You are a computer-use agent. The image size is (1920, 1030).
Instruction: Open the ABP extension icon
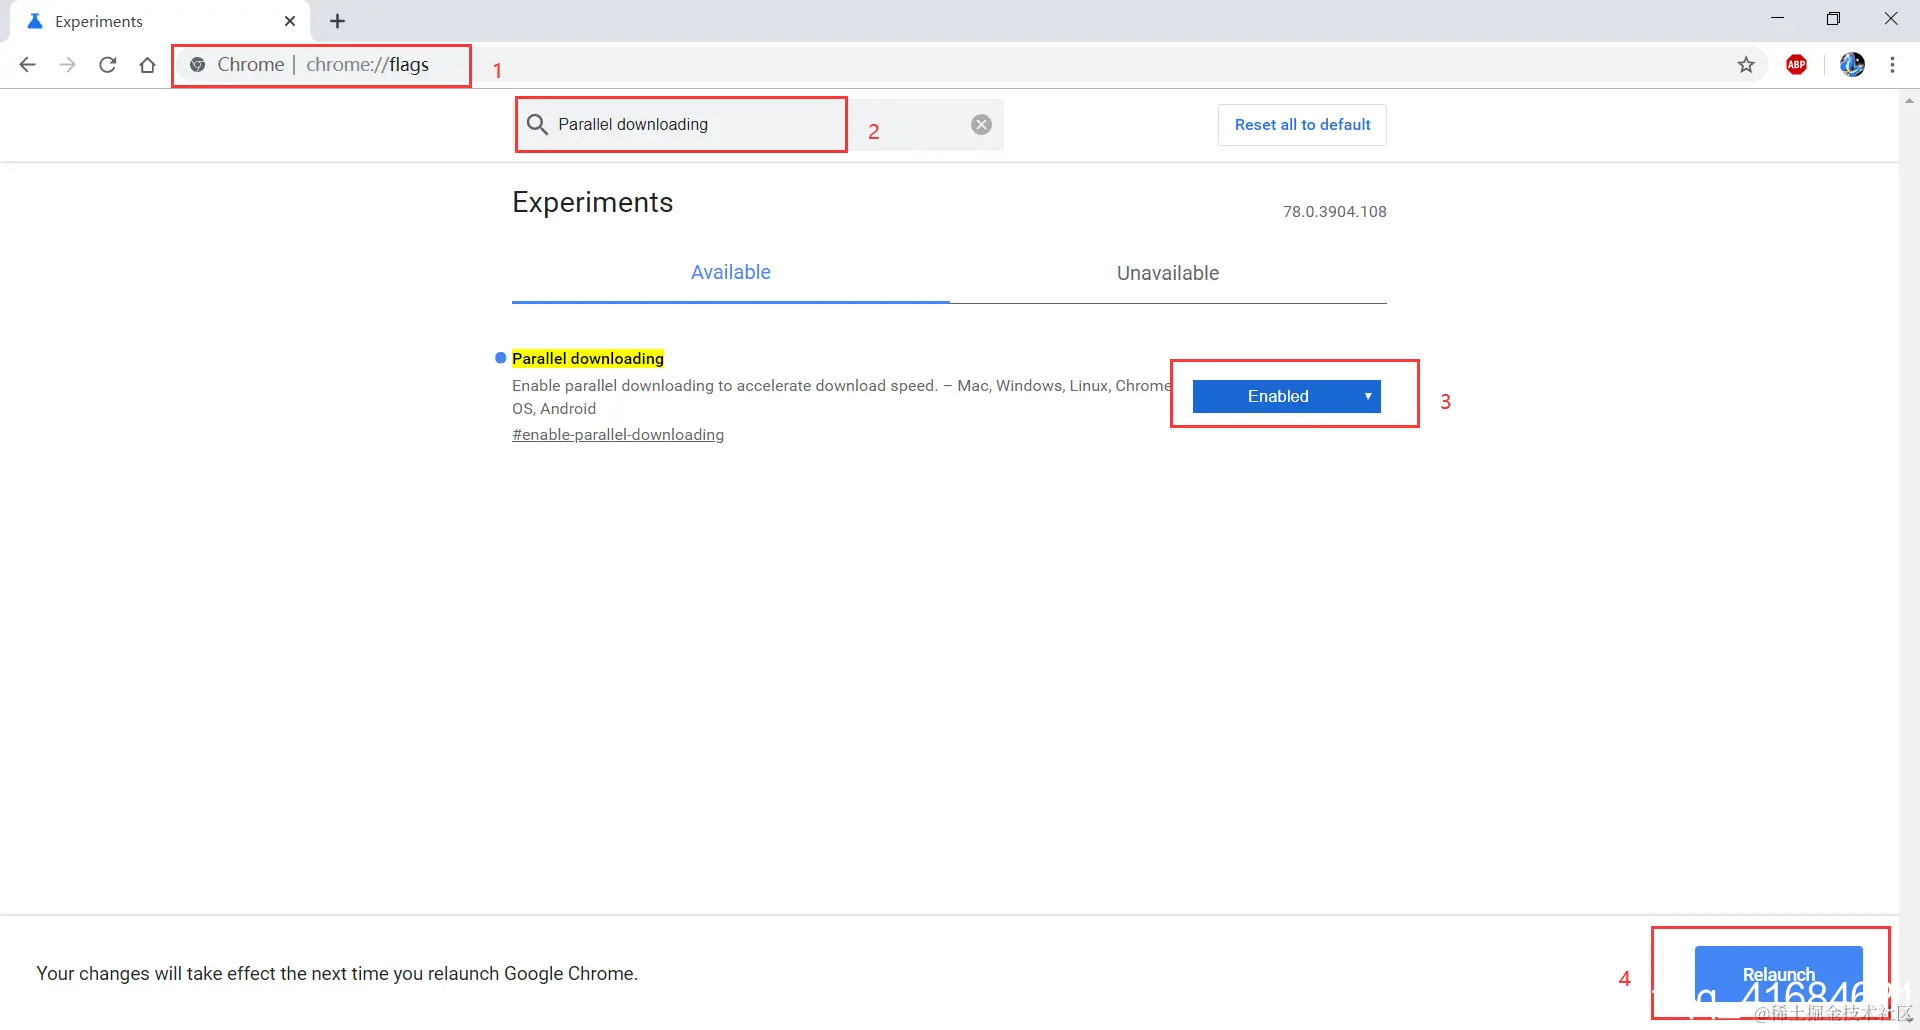[1797, 65]
